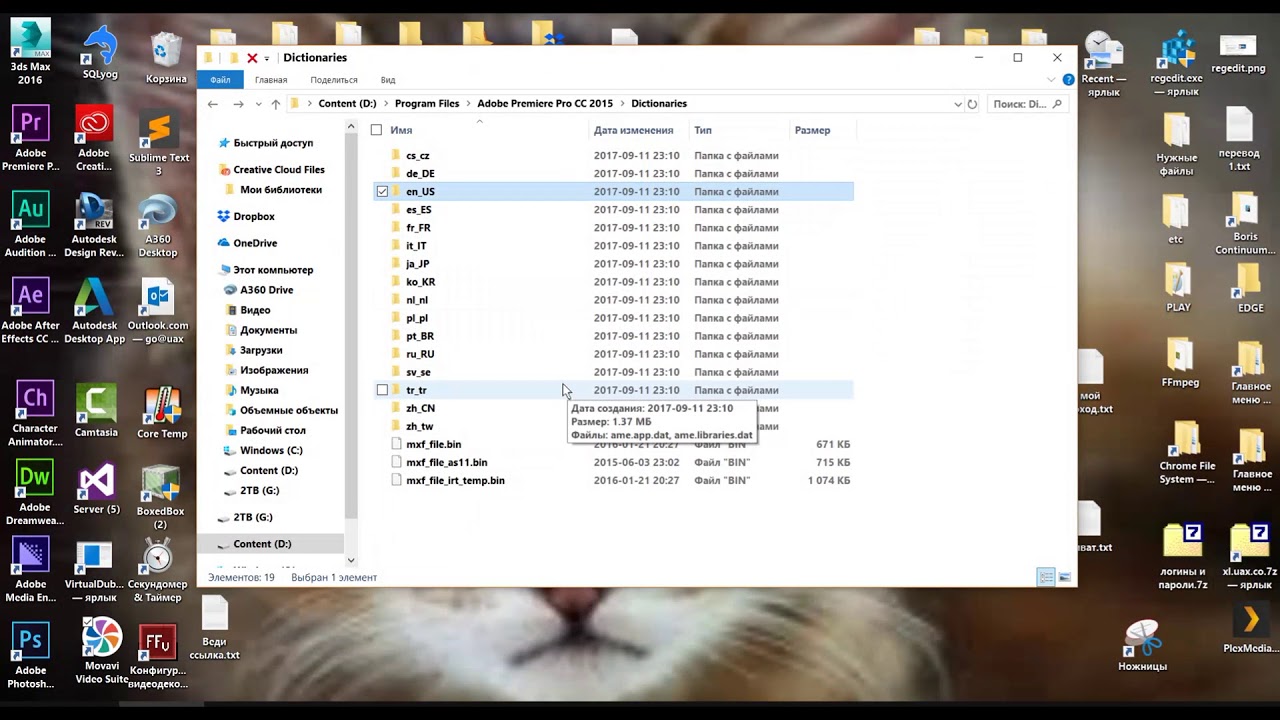Viewport: 1280px width, 720px height.
Task: Launch Adobe After Effects CC icon
Action: (30, 310)
